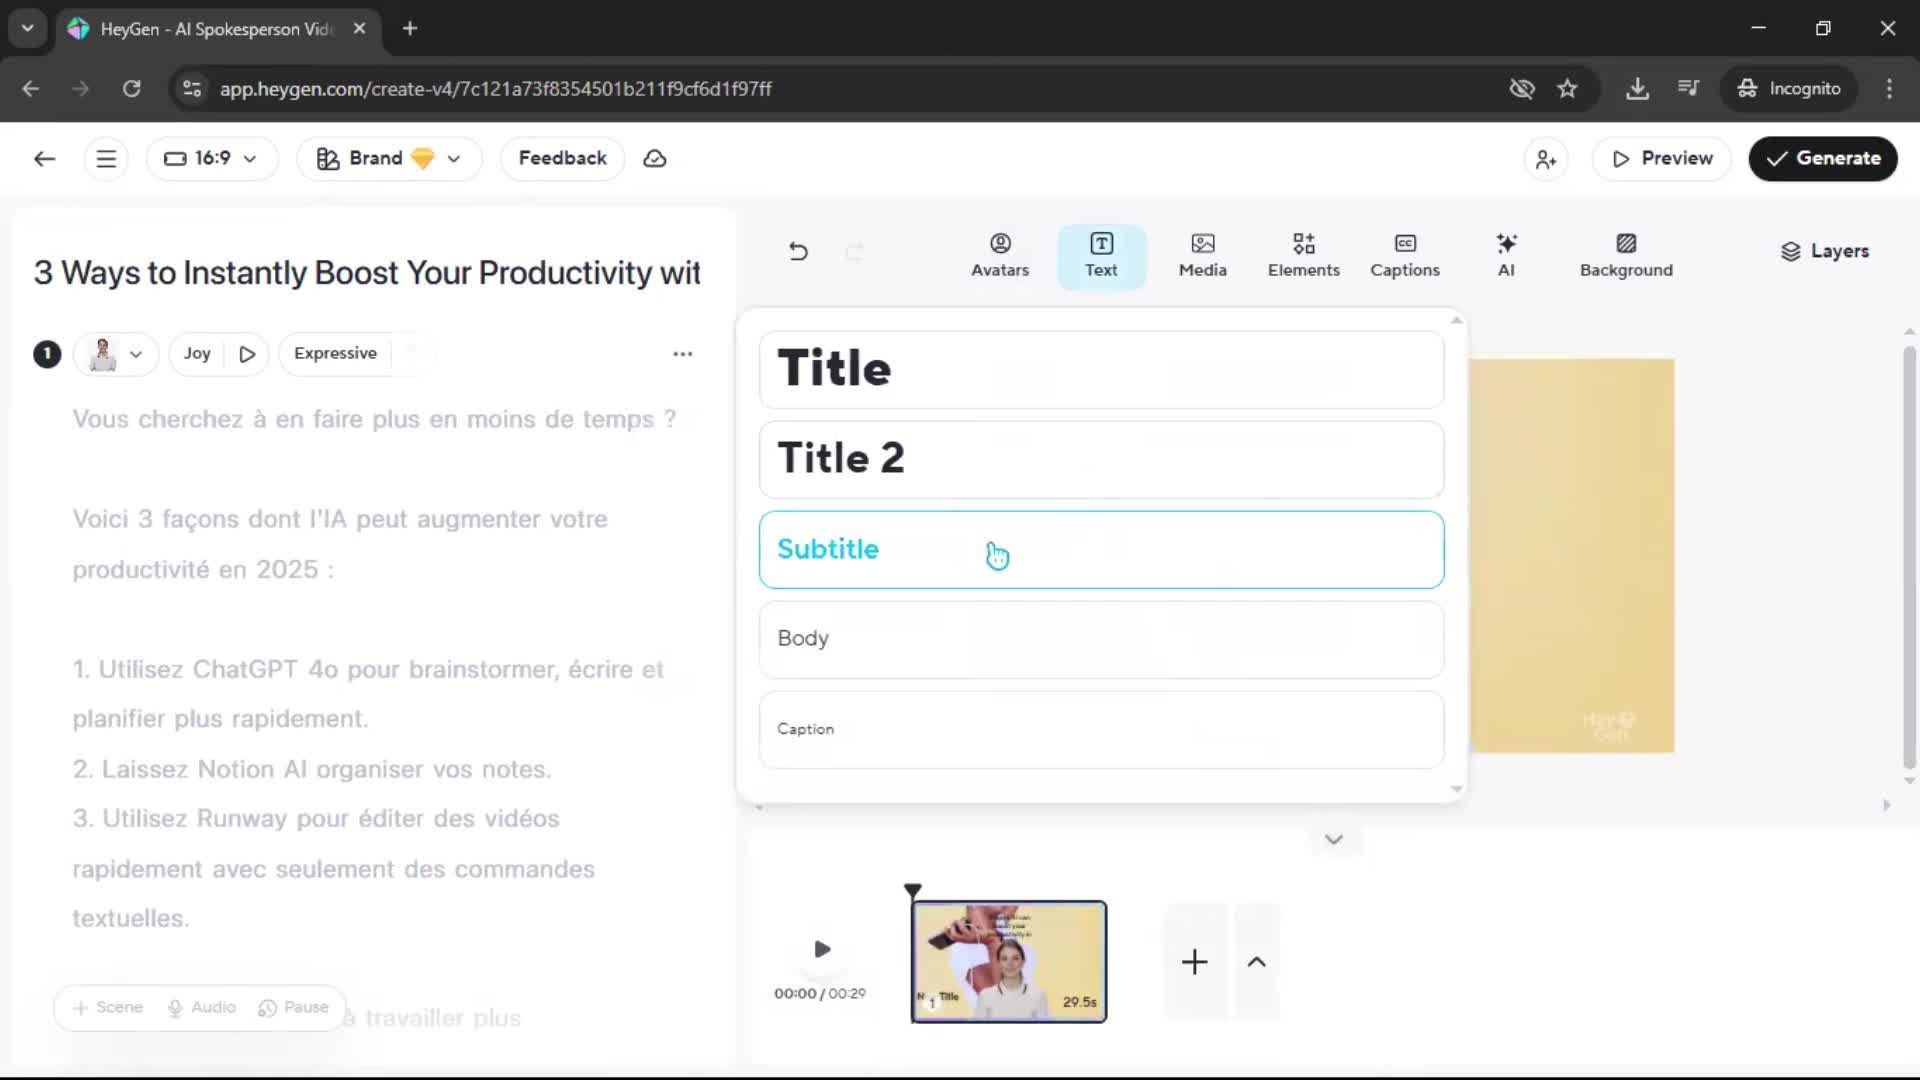Open the Elements panel
The width and height of the screenshot is (1920, 1080).
point(1303,256)
